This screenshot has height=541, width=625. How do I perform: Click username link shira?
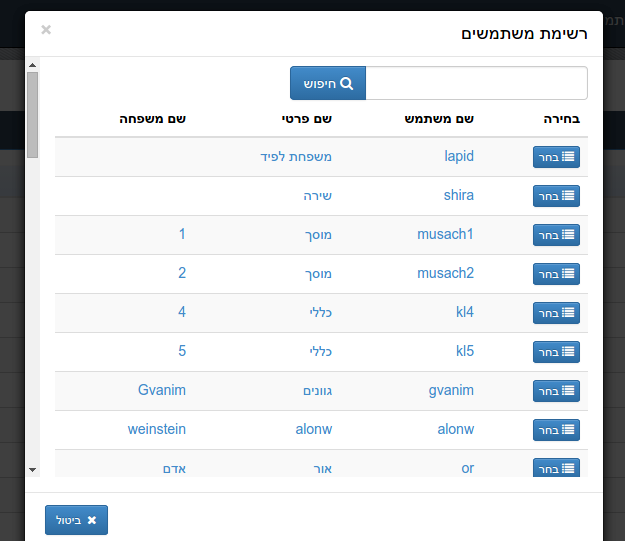coord(459,195)
